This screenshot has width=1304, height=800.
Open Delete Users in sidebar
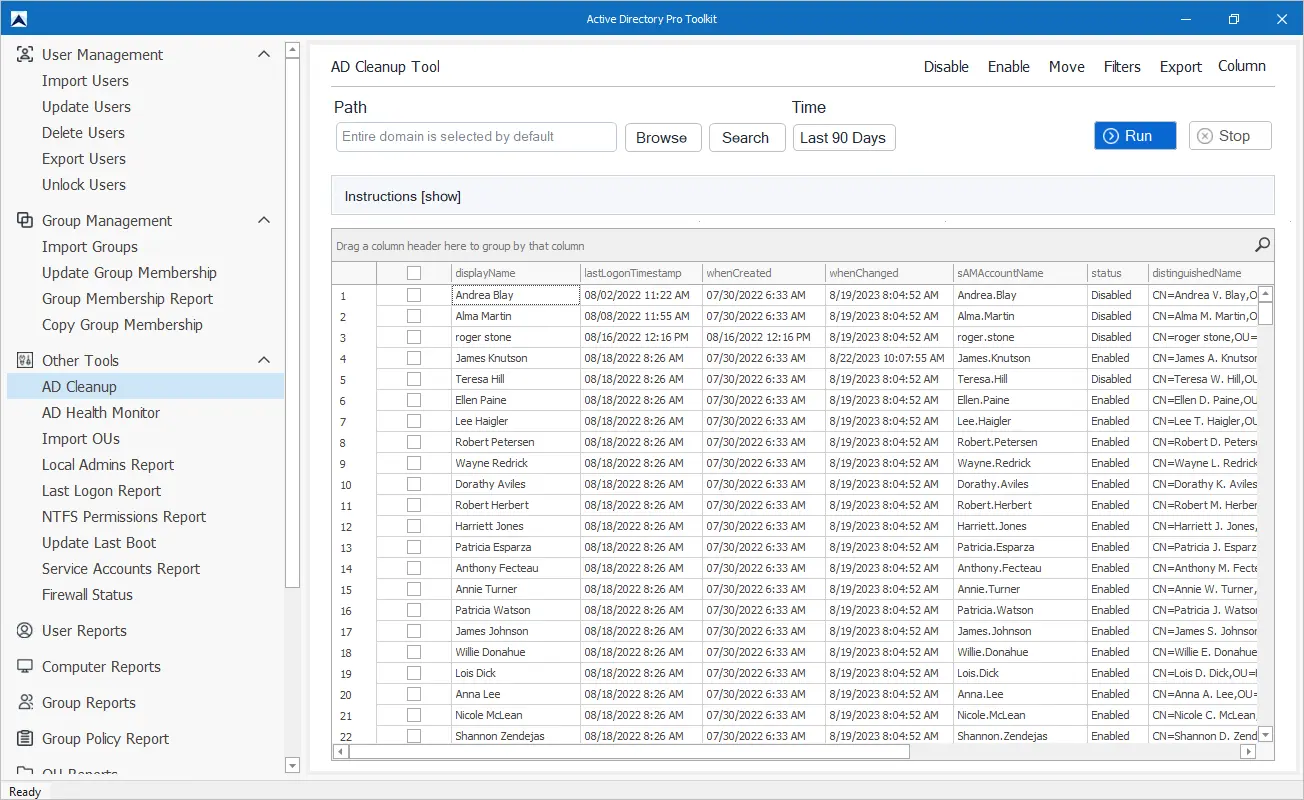[x=83, y=133]
